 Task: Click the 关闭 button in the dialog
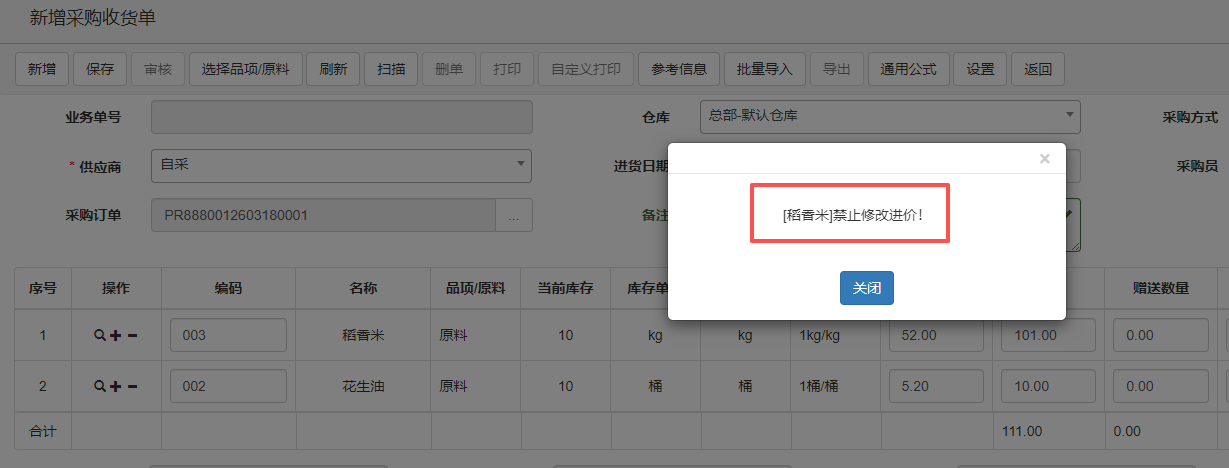[x=866, y=288]
